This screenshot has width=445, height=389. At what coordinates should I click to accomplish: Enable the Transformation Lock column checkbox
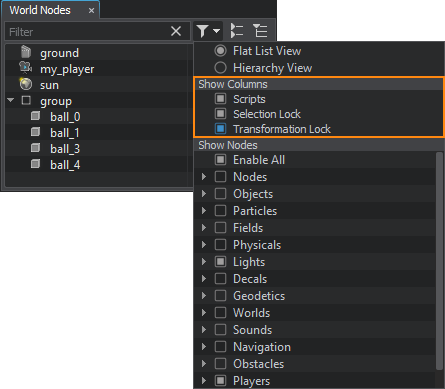(220, 129)
